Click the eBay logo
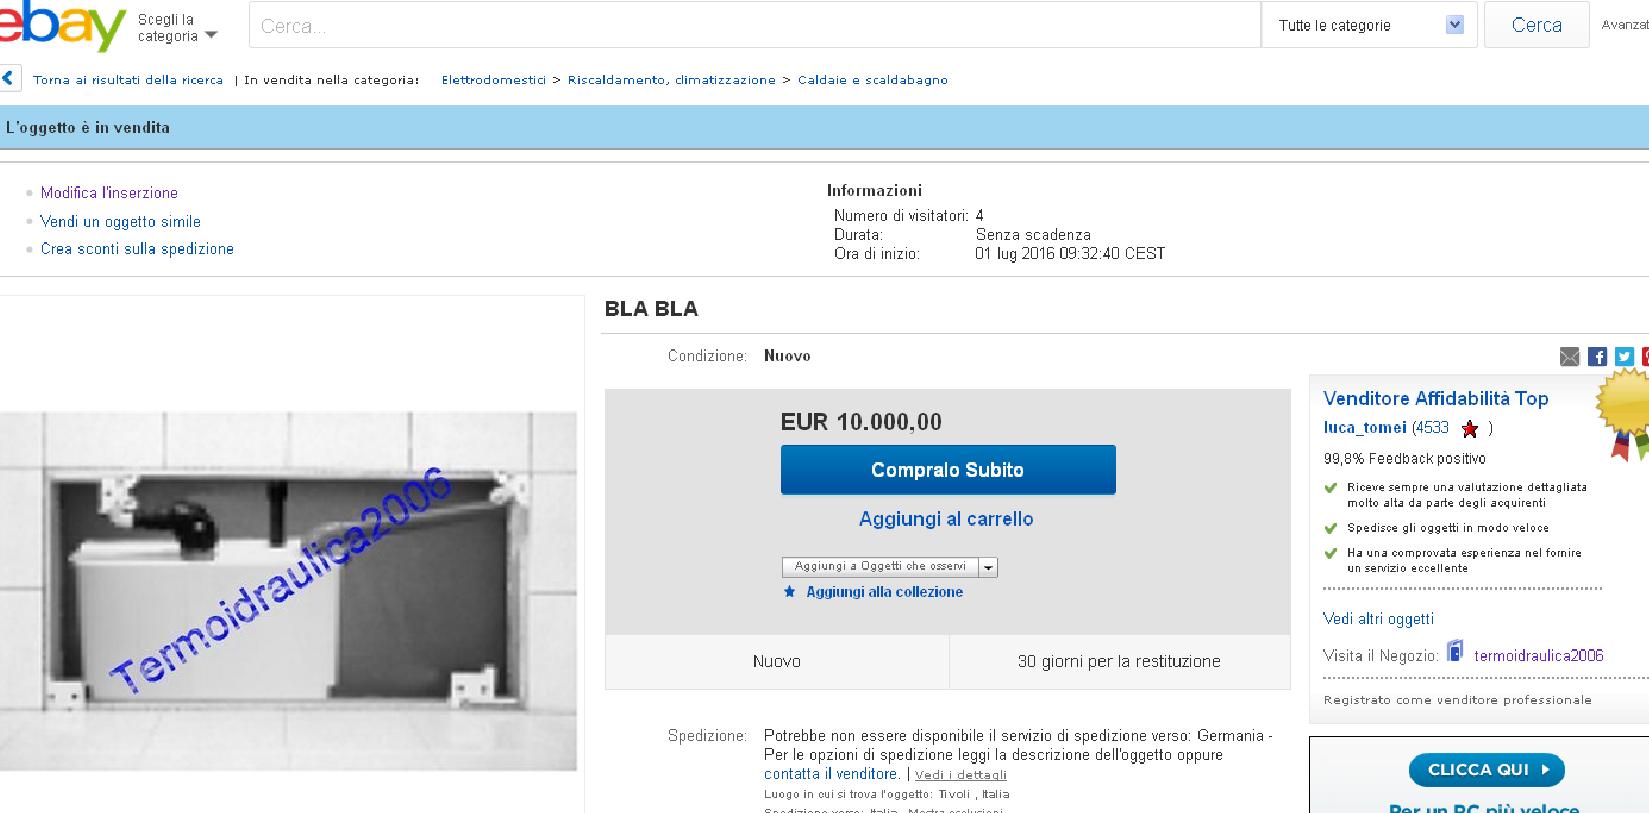 point(62,25)
